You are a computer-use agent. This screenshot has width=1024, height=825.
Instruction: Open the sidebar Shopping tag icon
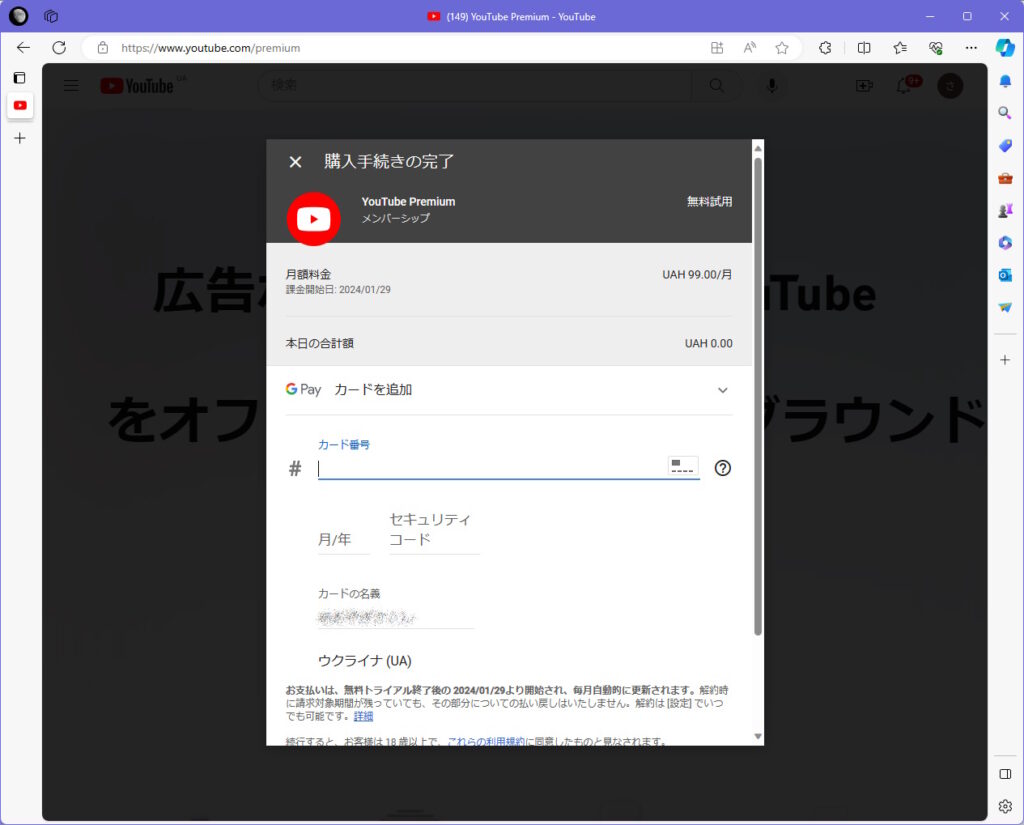(x=1005, y=145)
